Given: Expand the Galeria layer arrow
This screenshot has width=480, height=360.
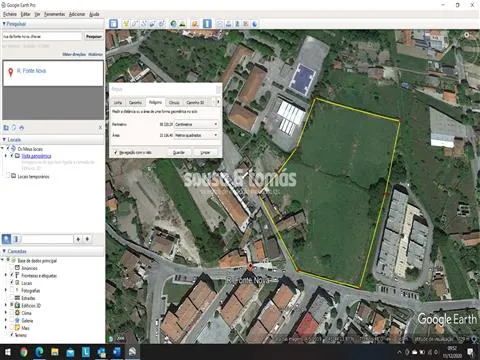Looking at the screenshot, I should pos(6,320).
